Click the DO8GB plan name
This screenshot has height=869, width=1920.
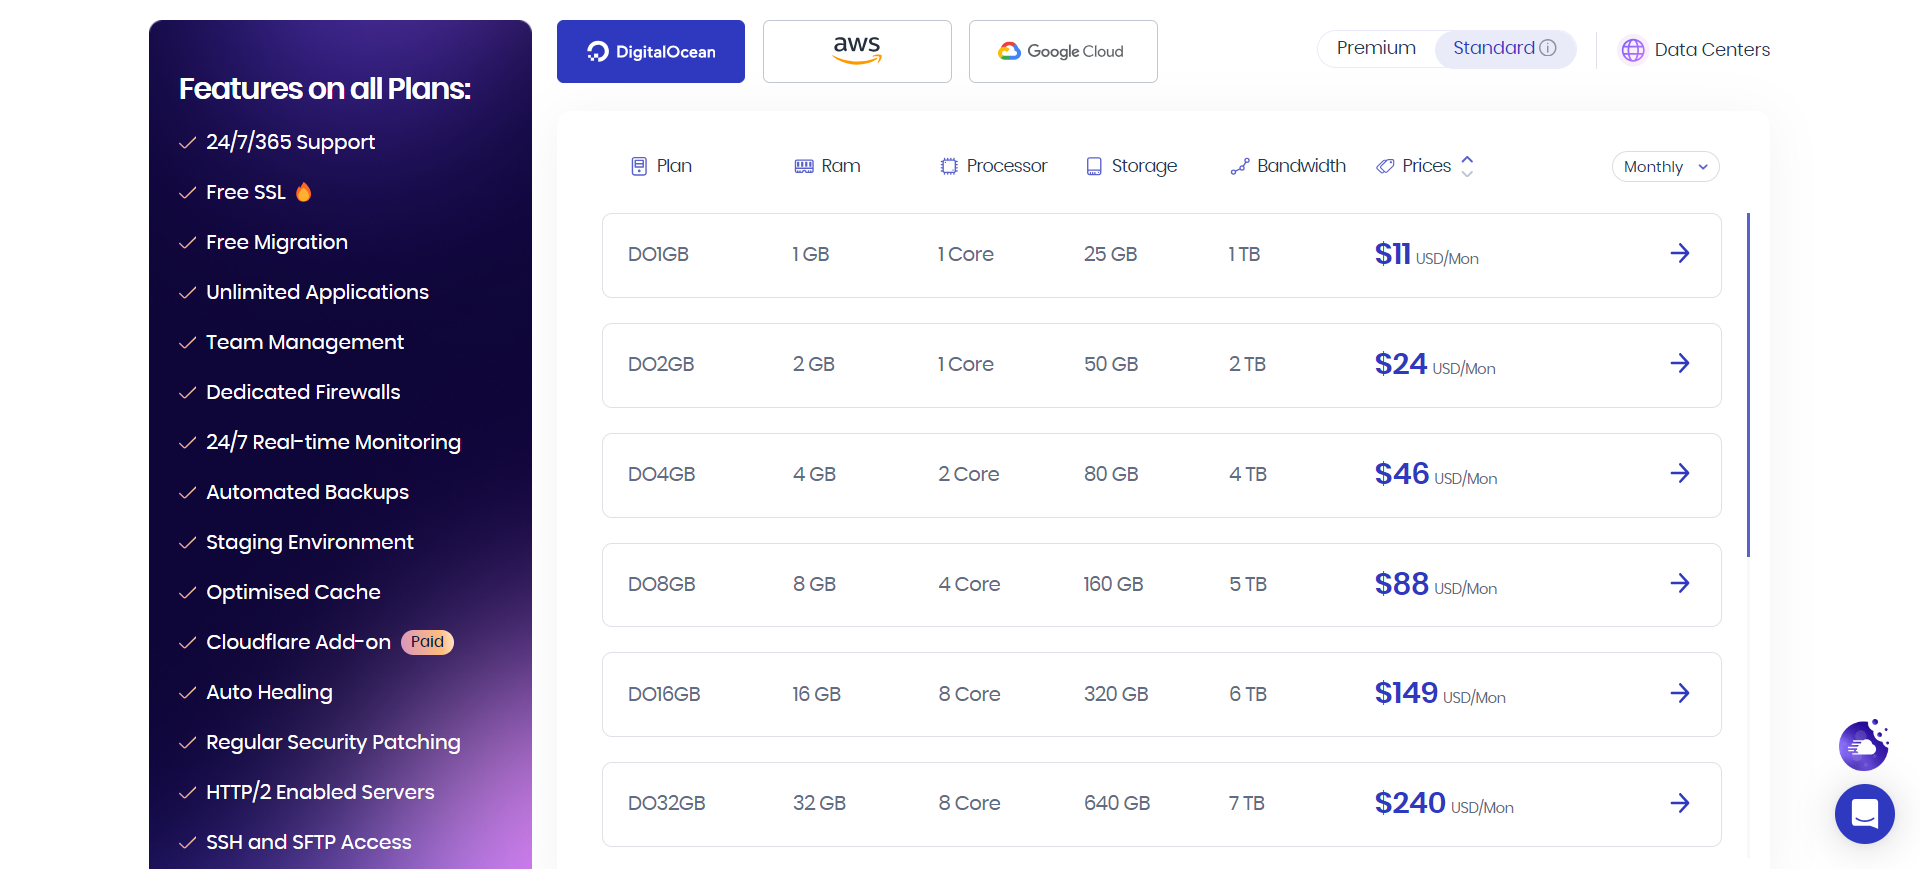pos(661,584)
